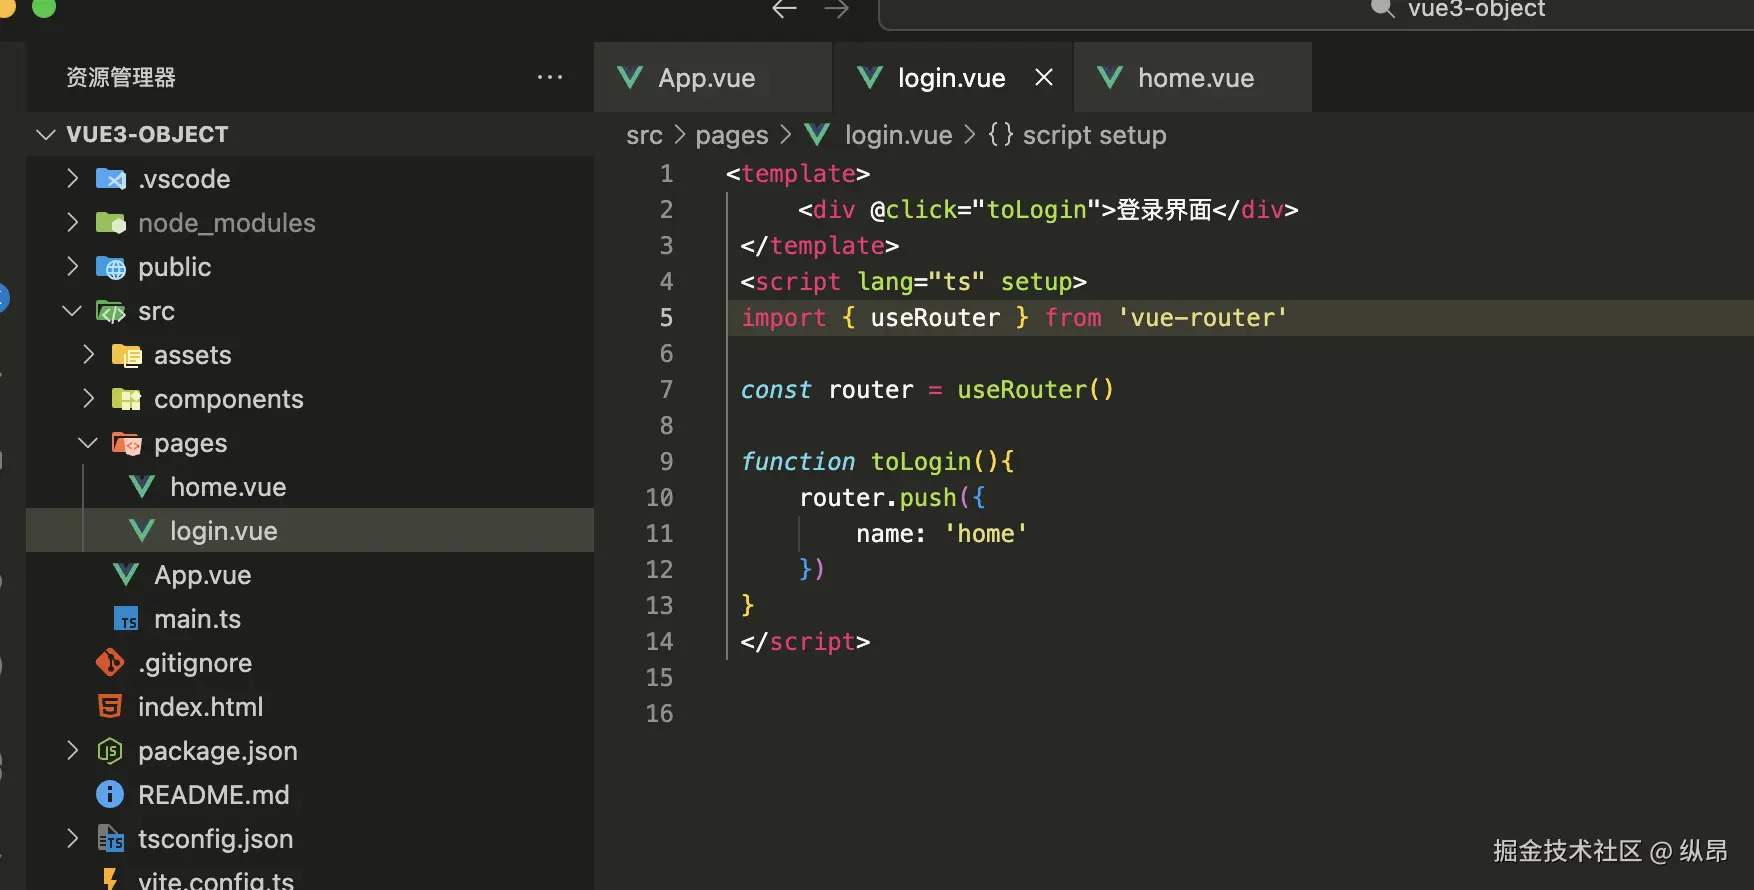Click the node_modules folder icon
Screen dimensions: 1754x890
click(111, 223)
